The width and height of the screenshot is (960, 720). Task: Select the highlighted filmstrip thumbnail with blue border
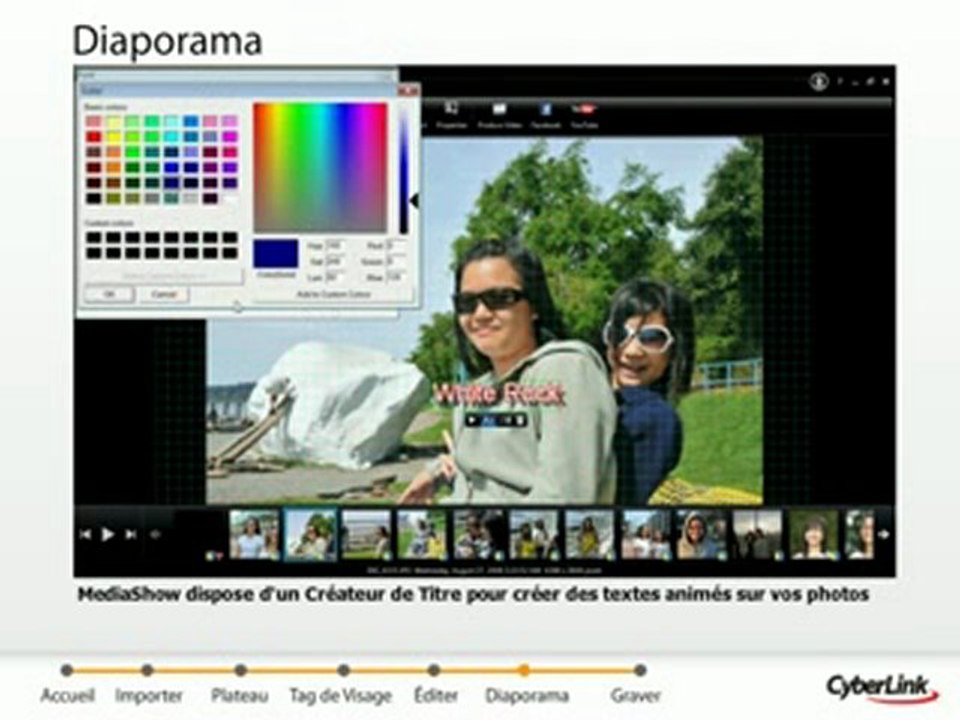[x=310, y=534]
